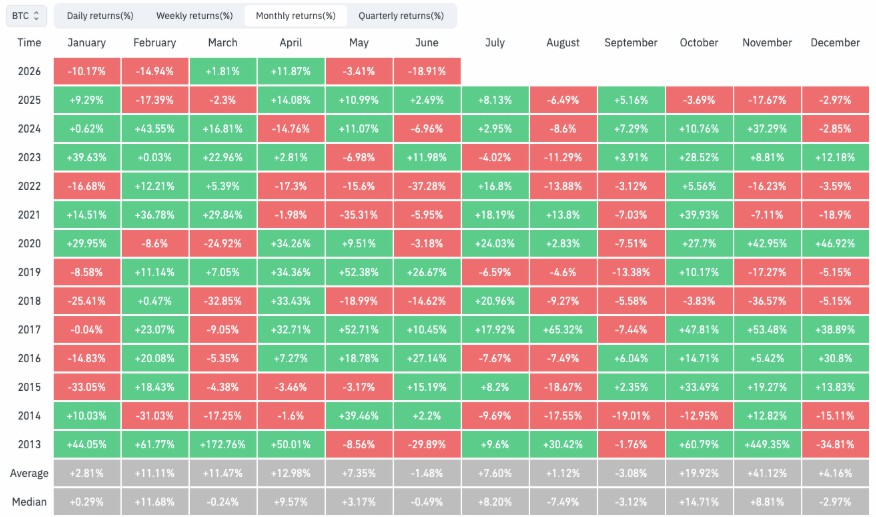The image size is (876, 517).
Task: Switch to Weekly returns(%) tab
Action: tap(194, 16)
